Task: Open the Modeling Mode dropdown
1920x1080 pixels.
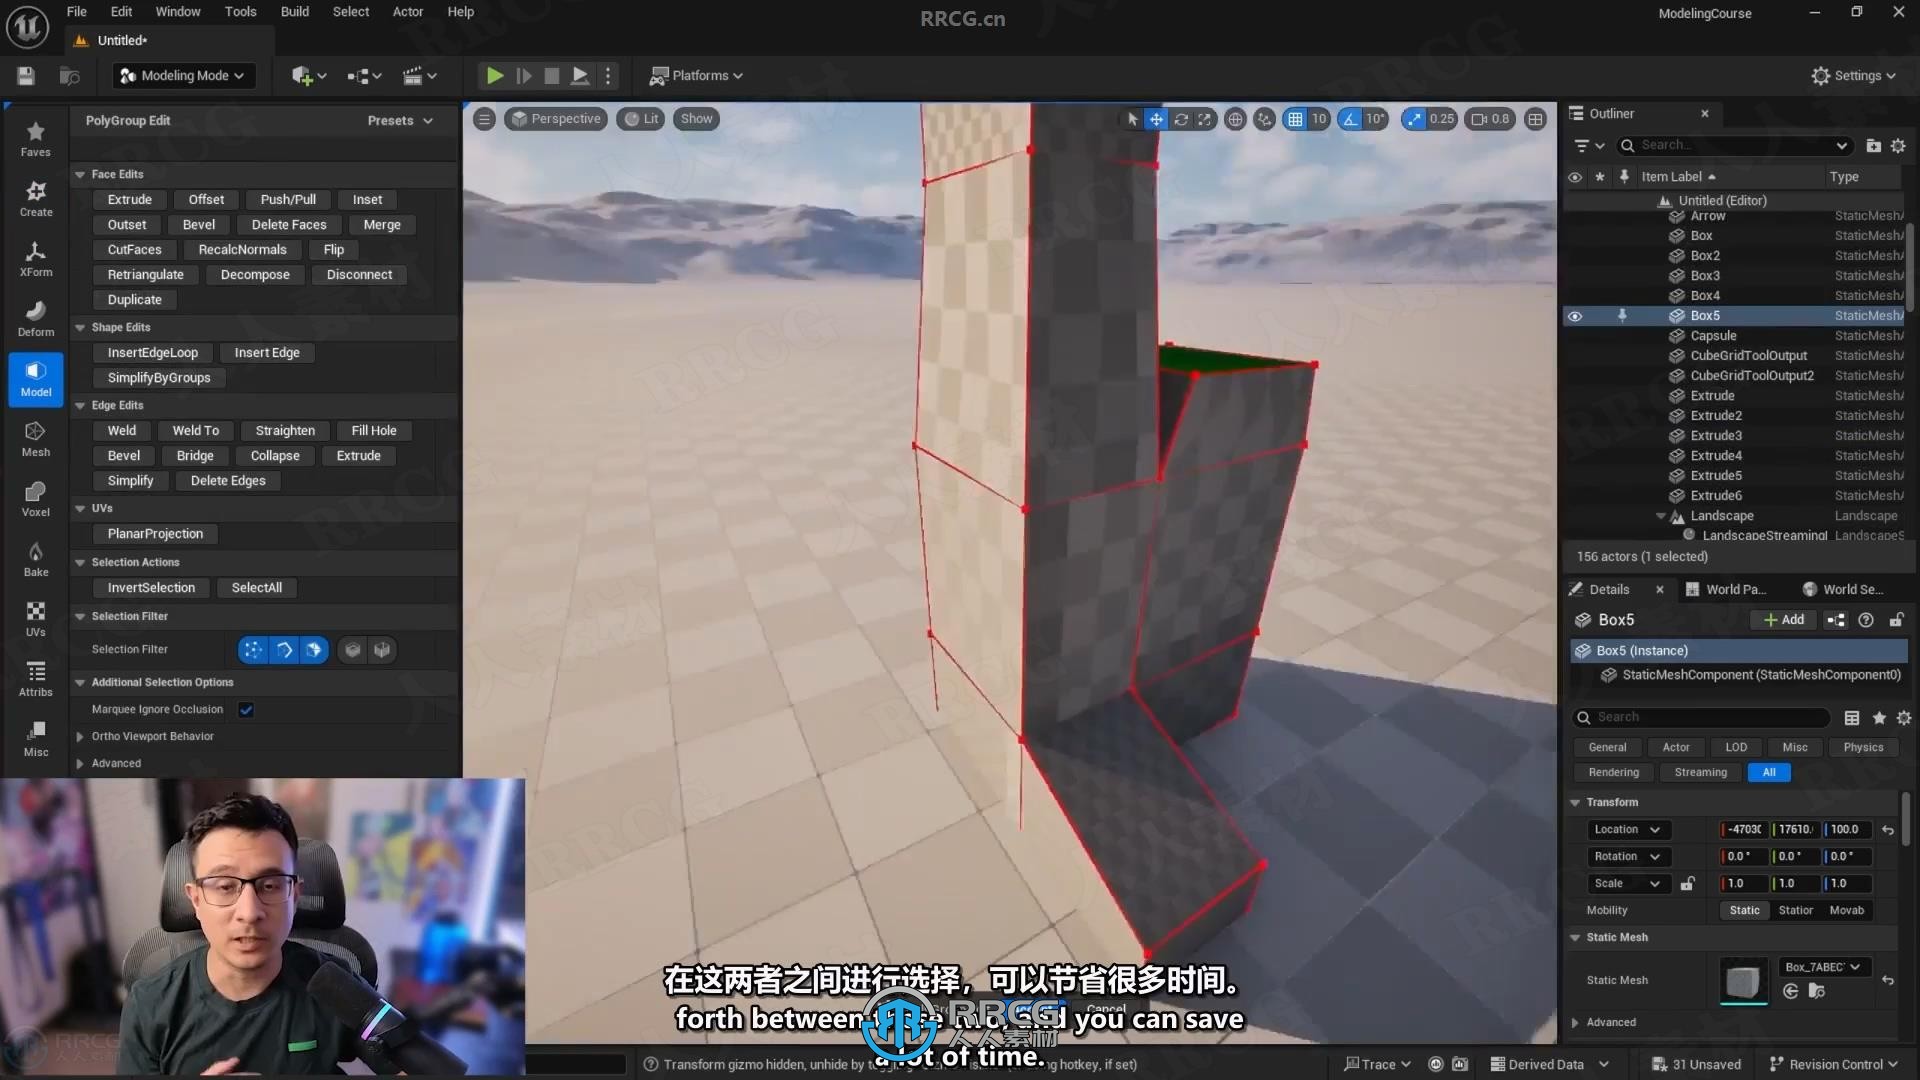Action: pos(182,76)
